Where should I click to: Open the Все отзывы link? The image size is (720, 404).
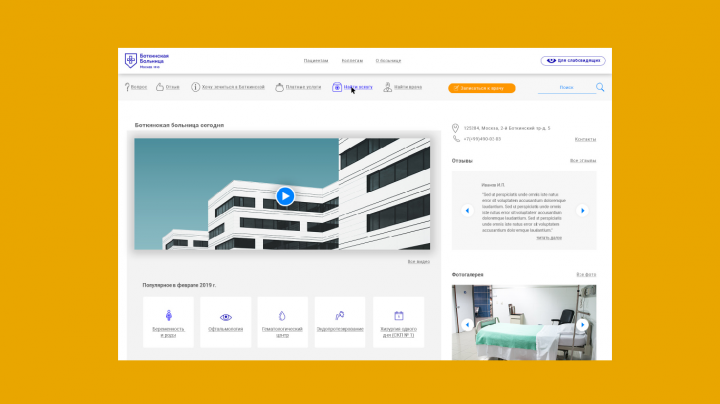[583, 161]
